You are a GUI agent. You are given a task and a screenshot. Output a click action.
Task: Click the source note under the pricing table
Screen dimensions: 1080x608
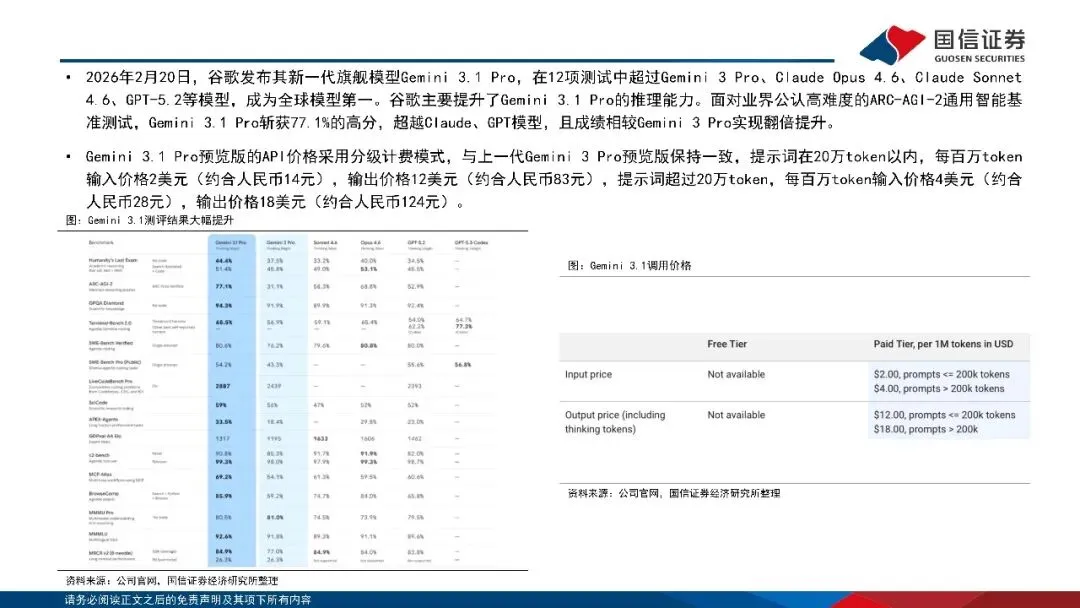tap(674, 493)
